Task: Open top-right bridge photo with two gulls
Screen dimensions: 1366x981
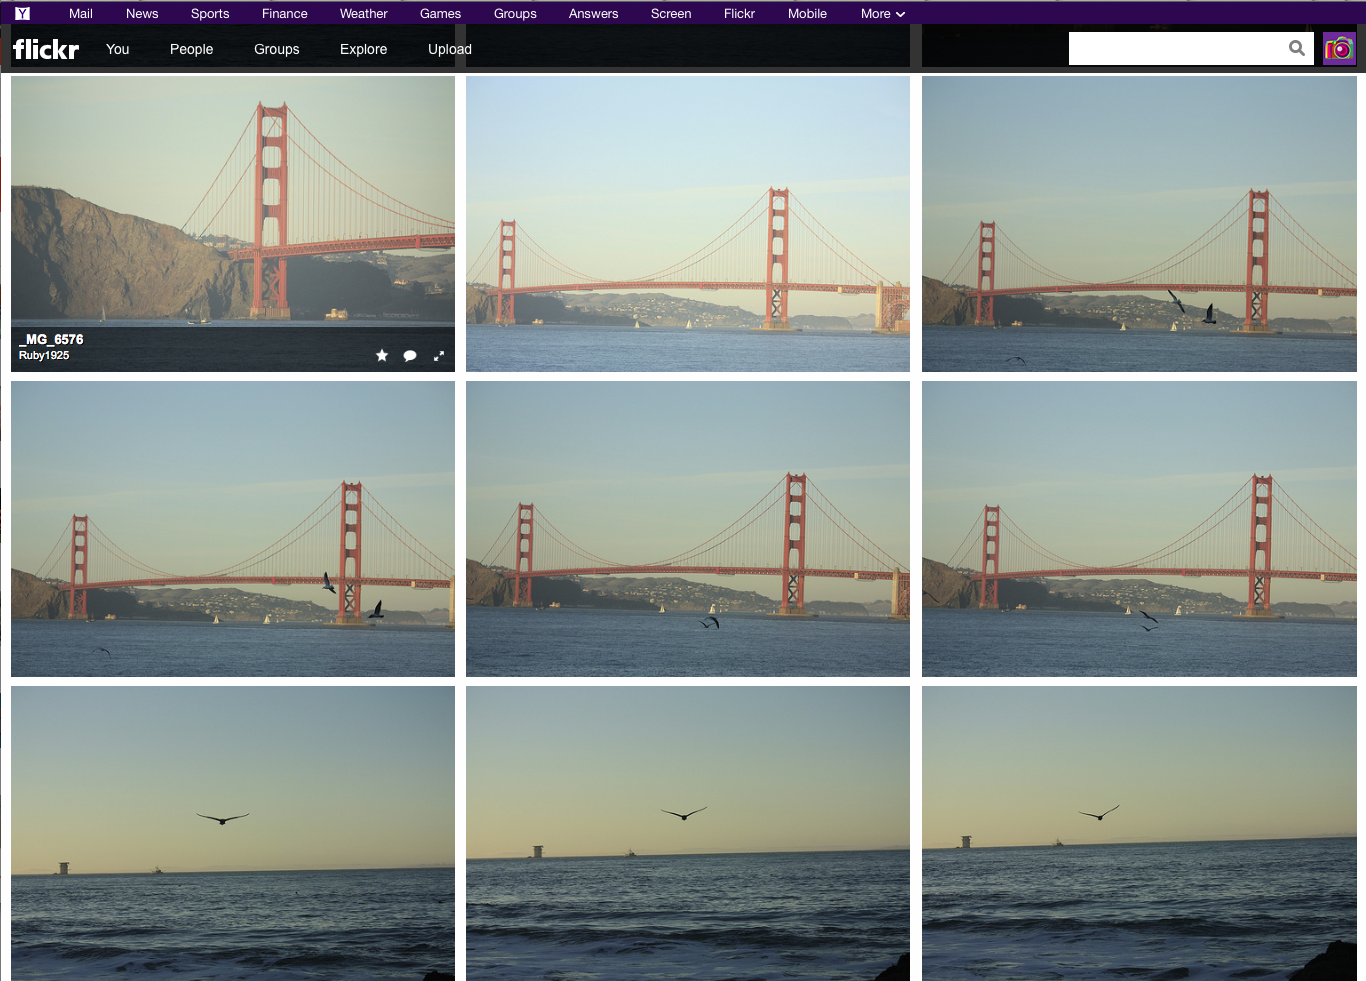Action: (x=1139, y=224)
